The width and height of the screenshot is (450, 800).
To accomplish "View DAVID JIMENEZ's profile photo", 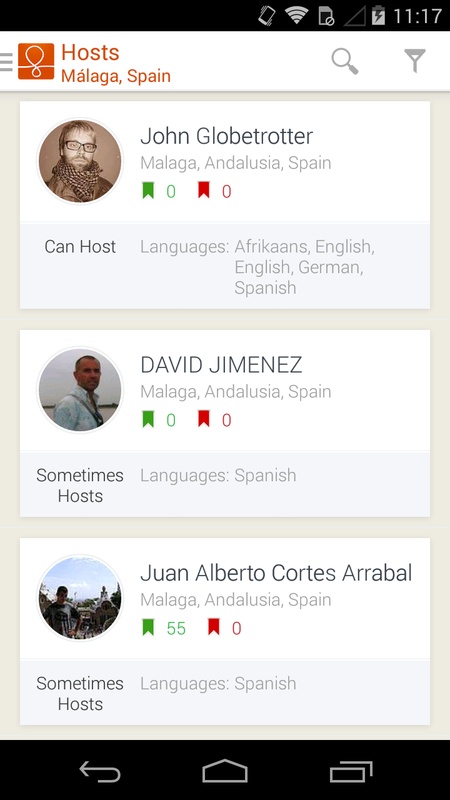I will (80, 390).
